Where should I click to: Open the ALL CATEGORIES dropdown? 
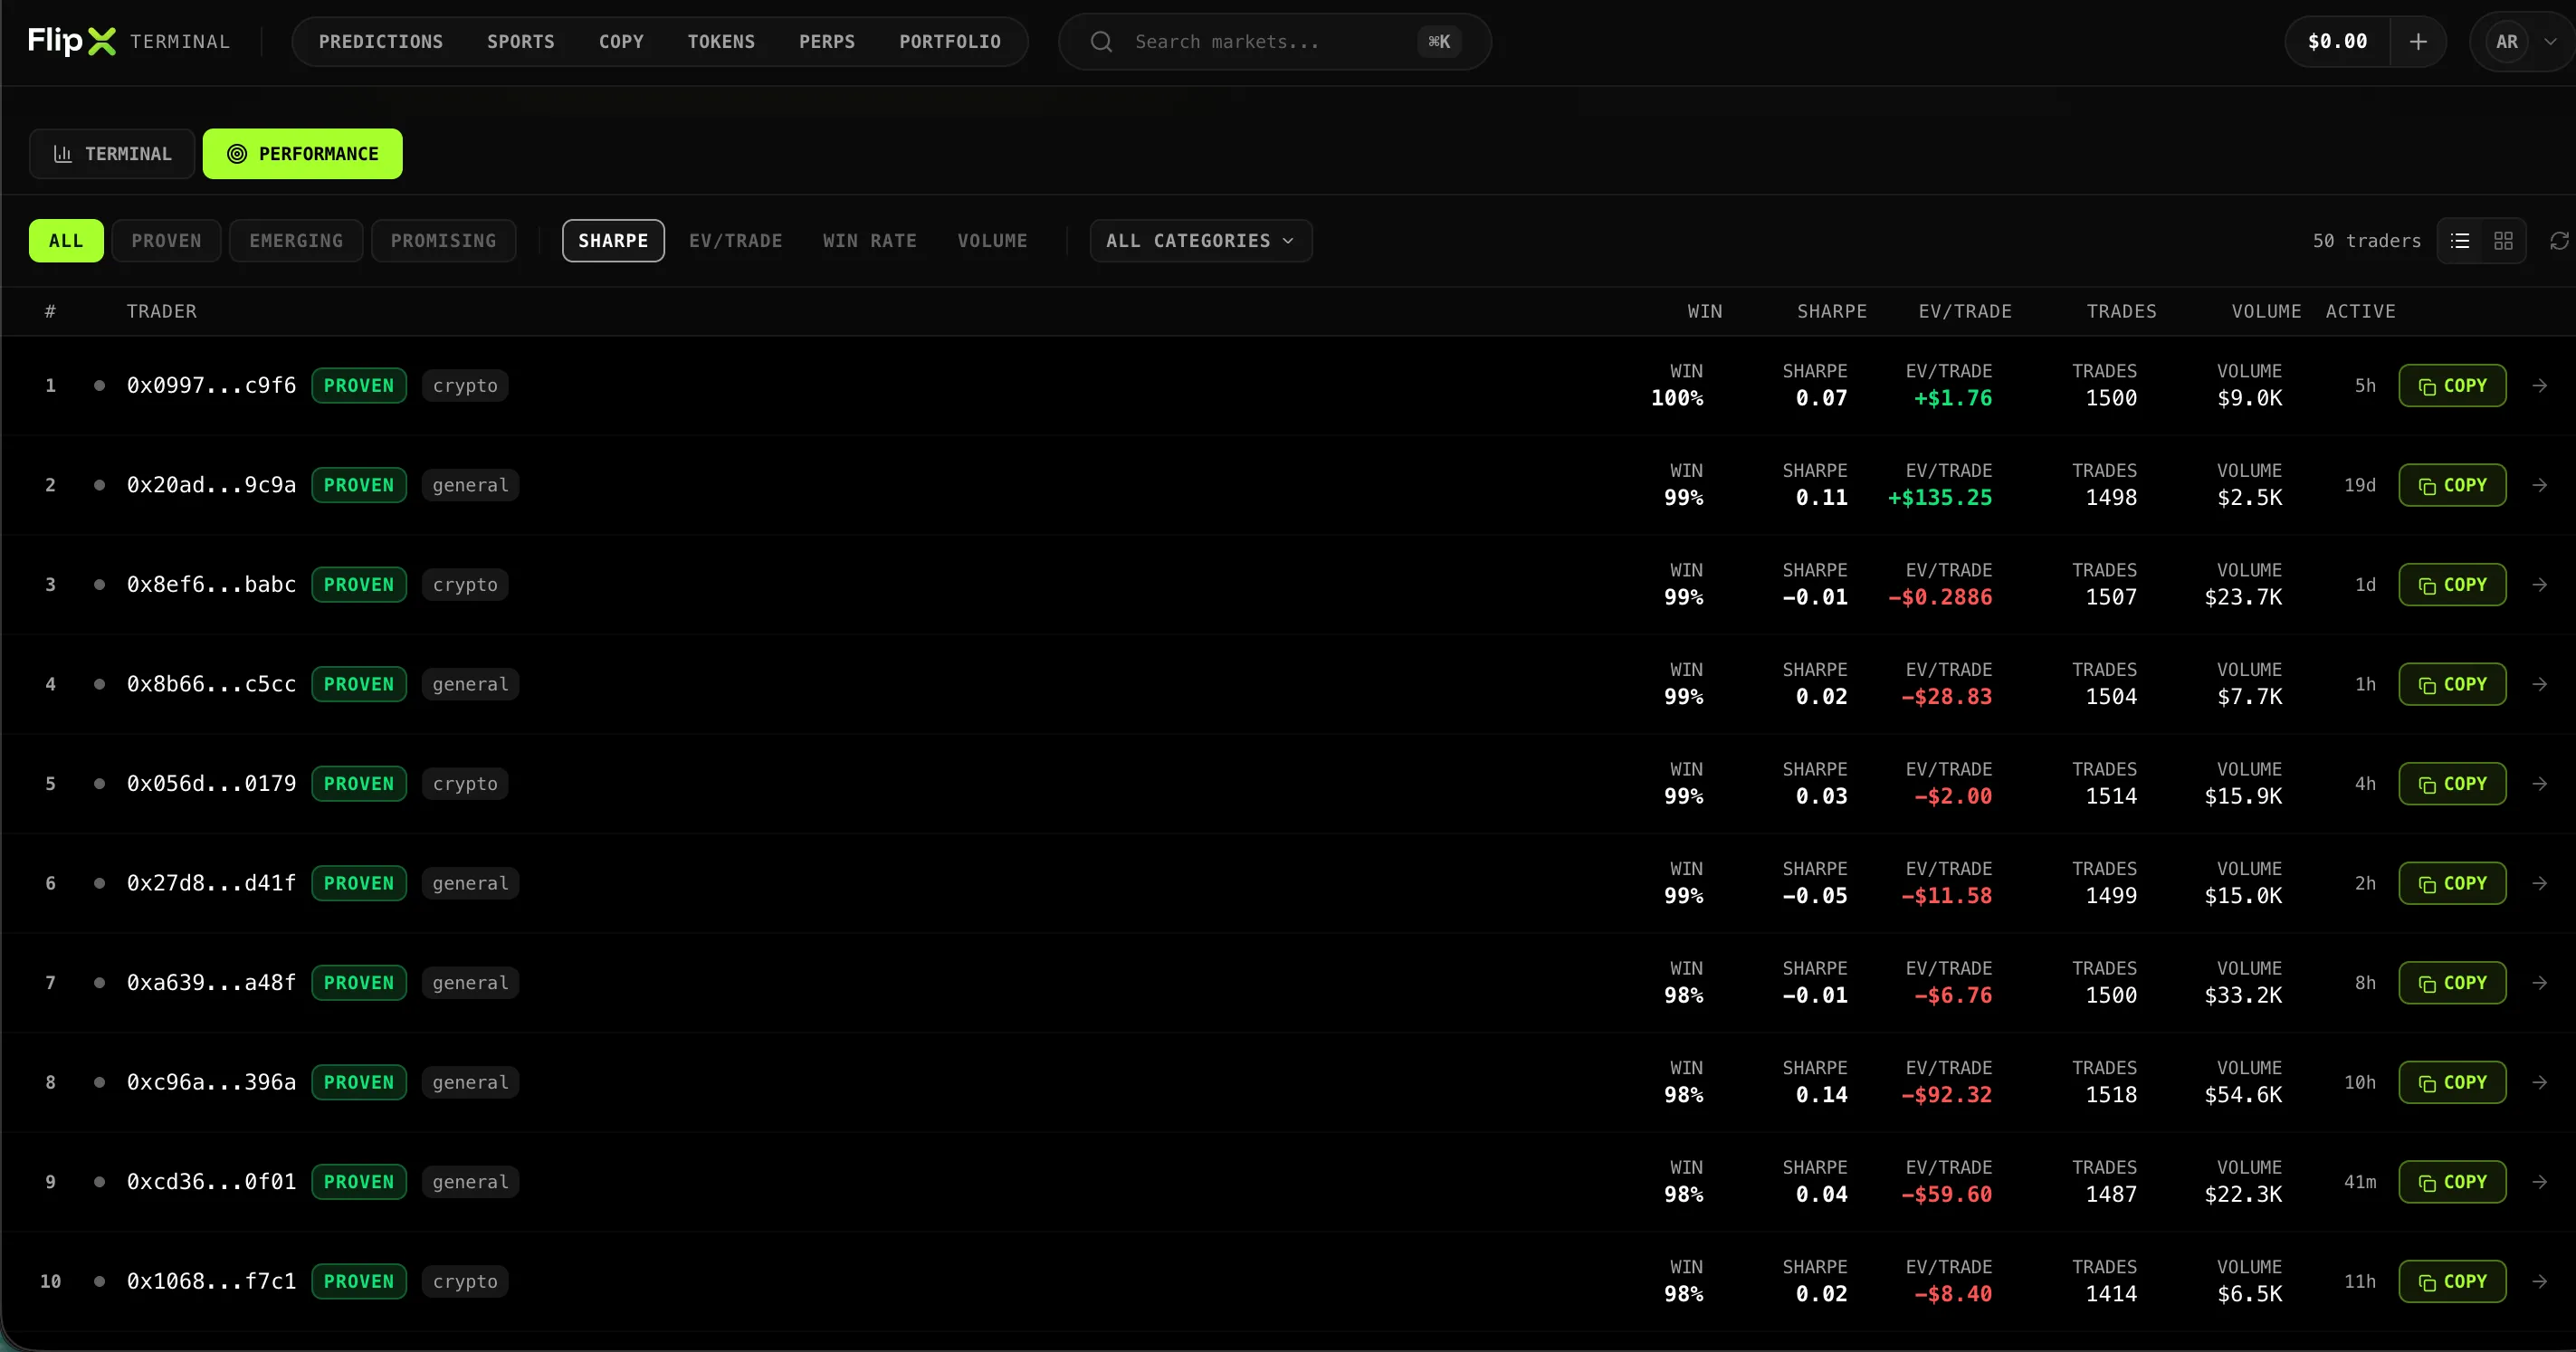[x=1199, y=240]
